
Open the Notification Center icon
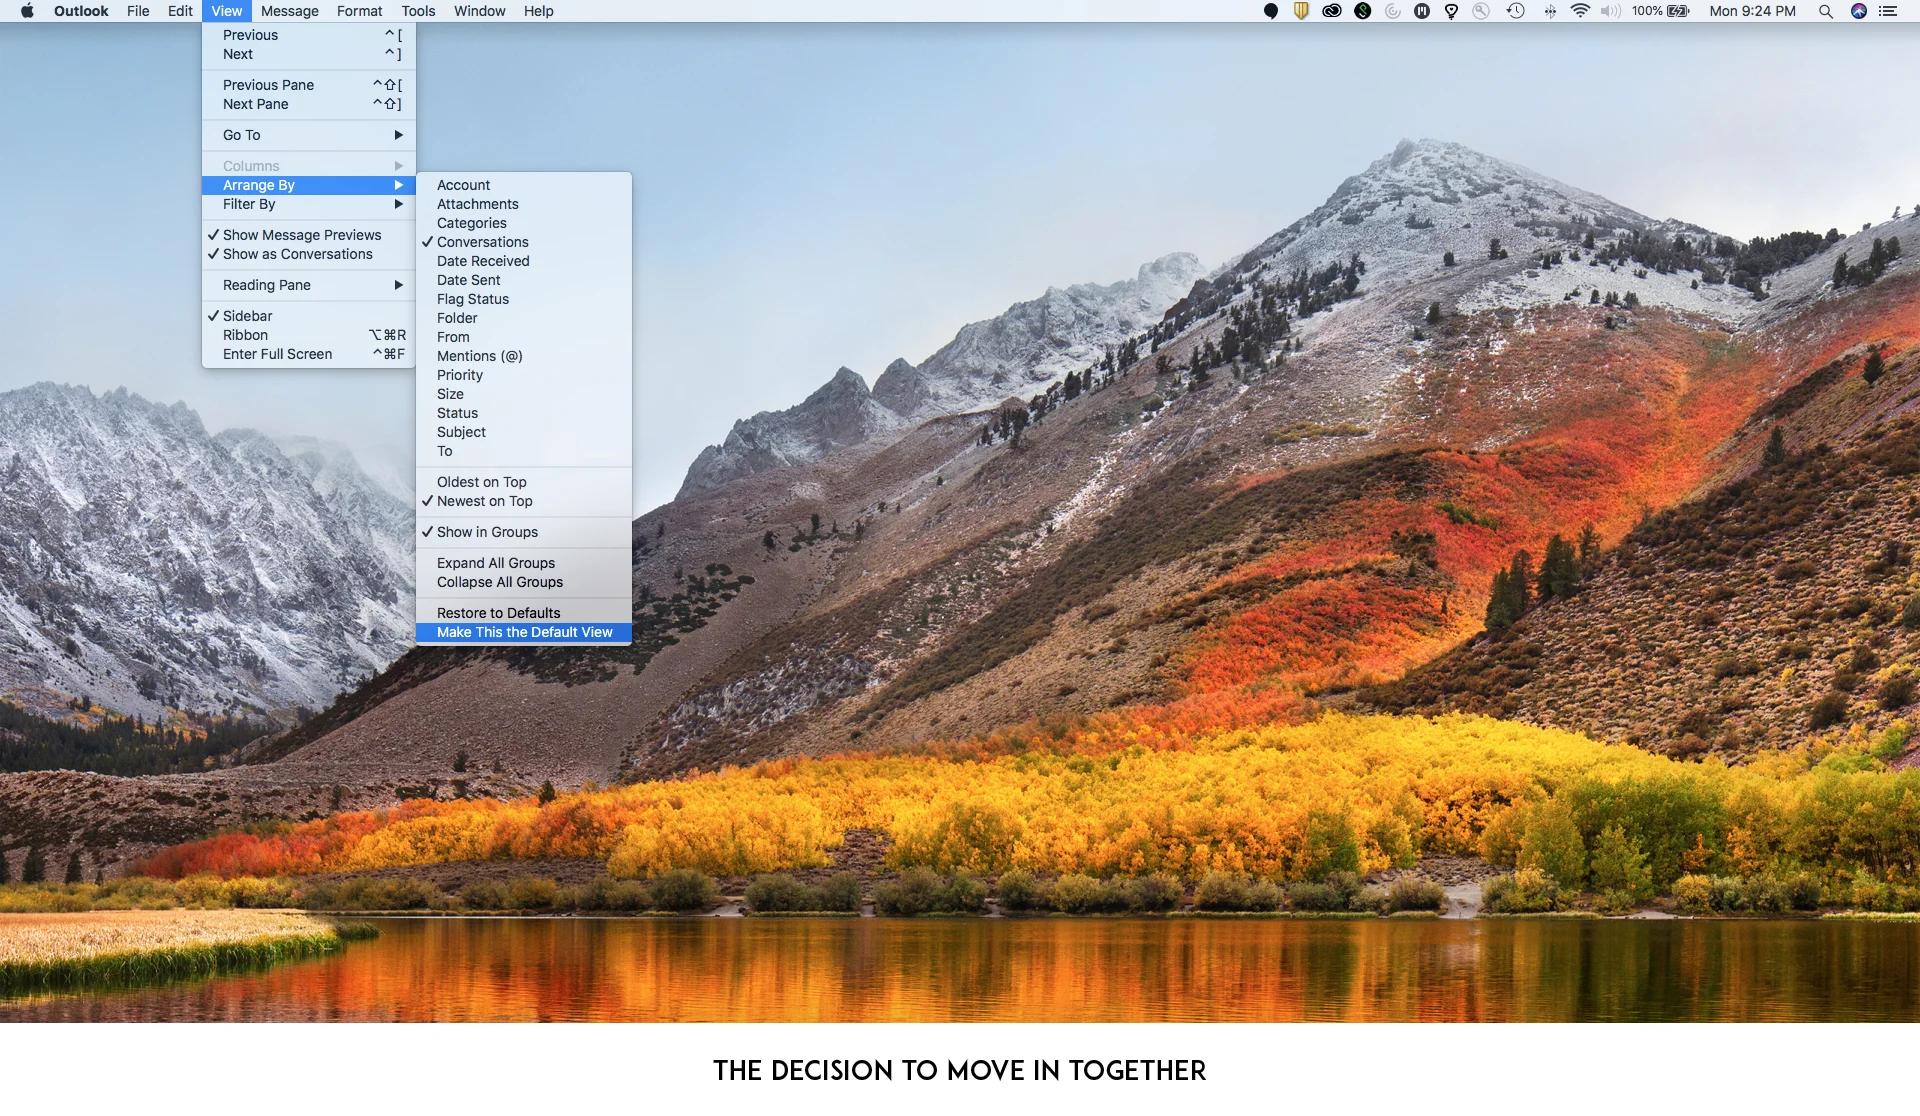(x=1888, y=11)
